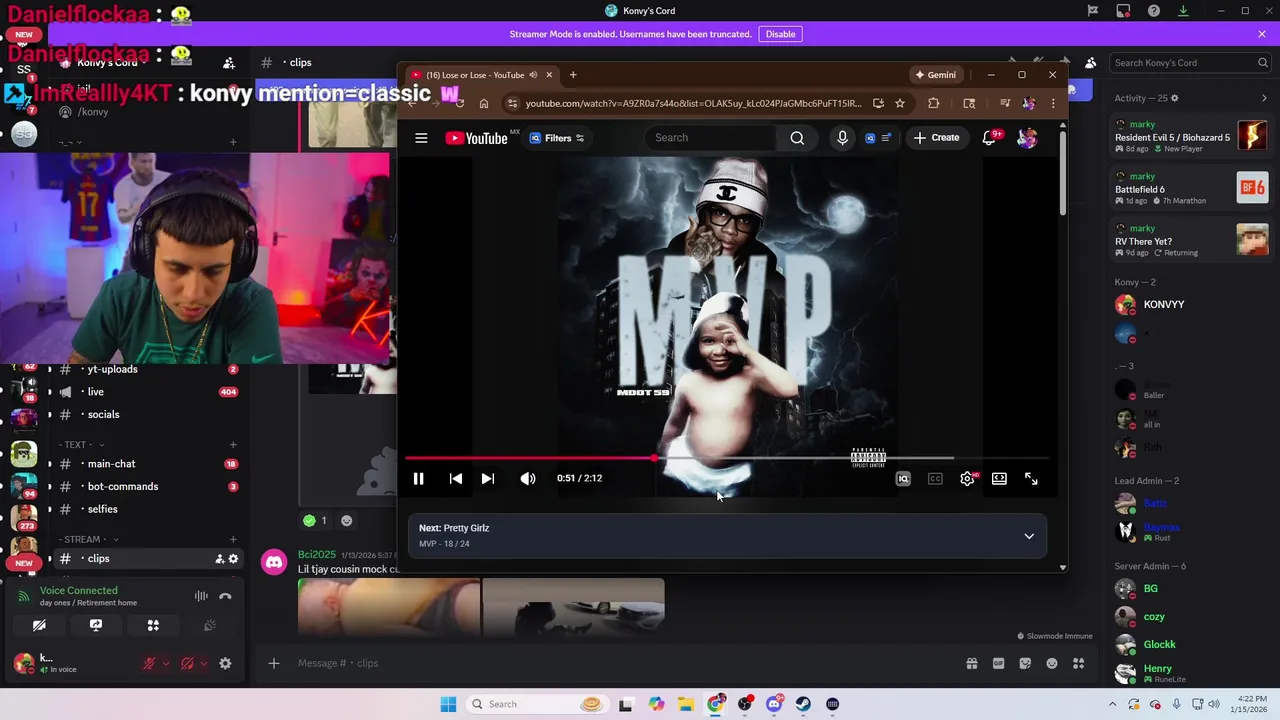Viewport: 1280px width, 720px height.
Task: Dismiss the Streamer Mode banner
Action: tap(1262, 34)
